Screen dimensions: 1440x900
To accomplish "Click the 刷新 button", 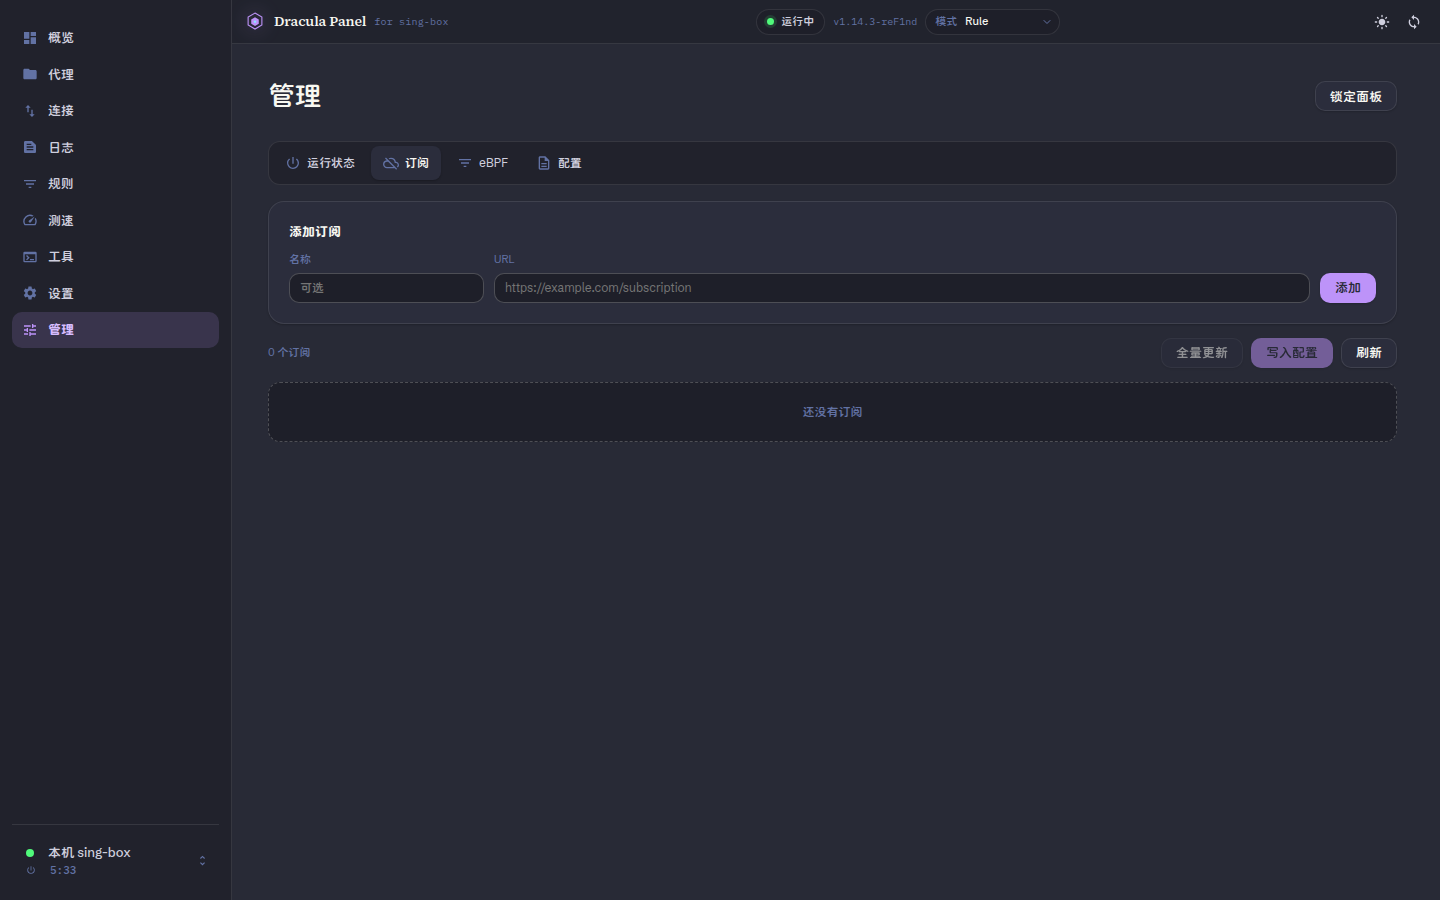I will pyautogui.click(x=1368, y=353).
